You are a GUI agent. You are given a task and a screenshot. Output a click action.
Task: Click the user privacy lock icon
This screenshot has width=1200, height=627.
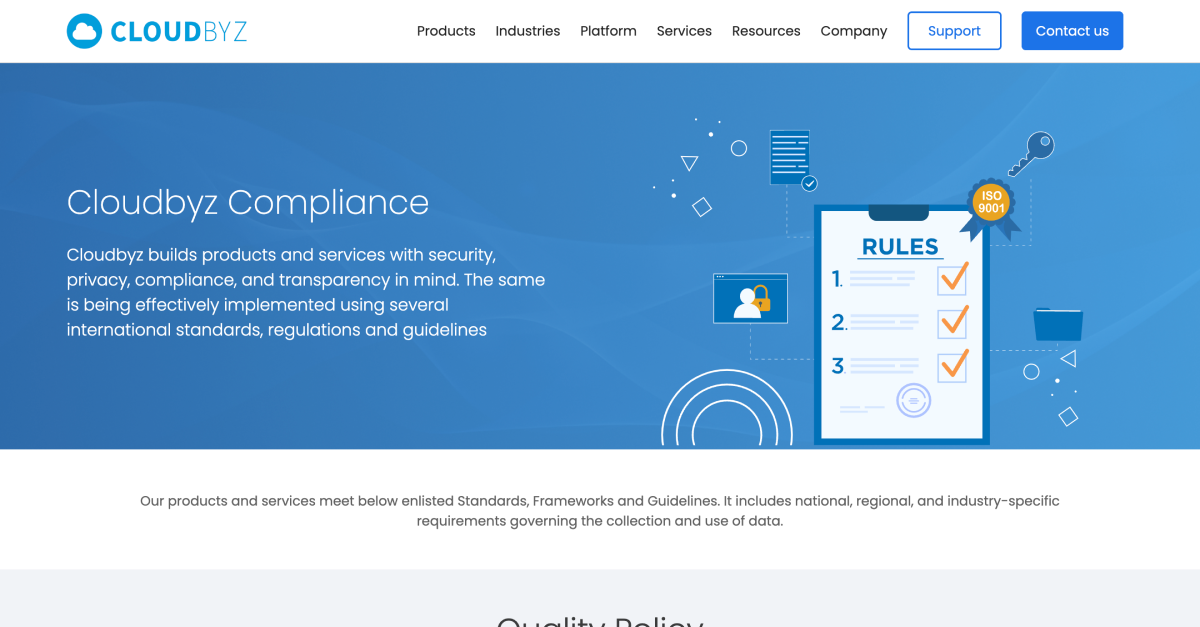[750, 297]
